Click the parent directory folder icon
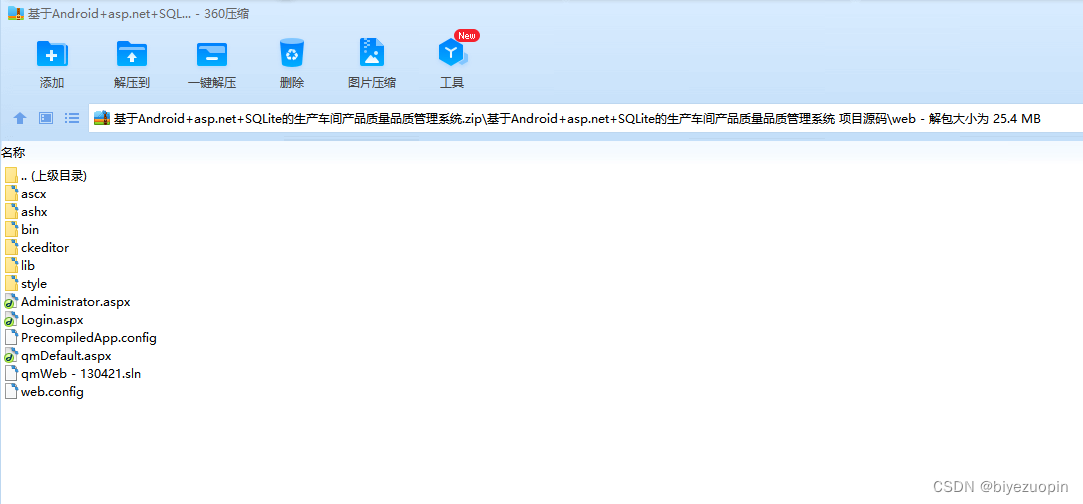Image resolution: width=1083 pixels, height=504 pixels. 11,175
